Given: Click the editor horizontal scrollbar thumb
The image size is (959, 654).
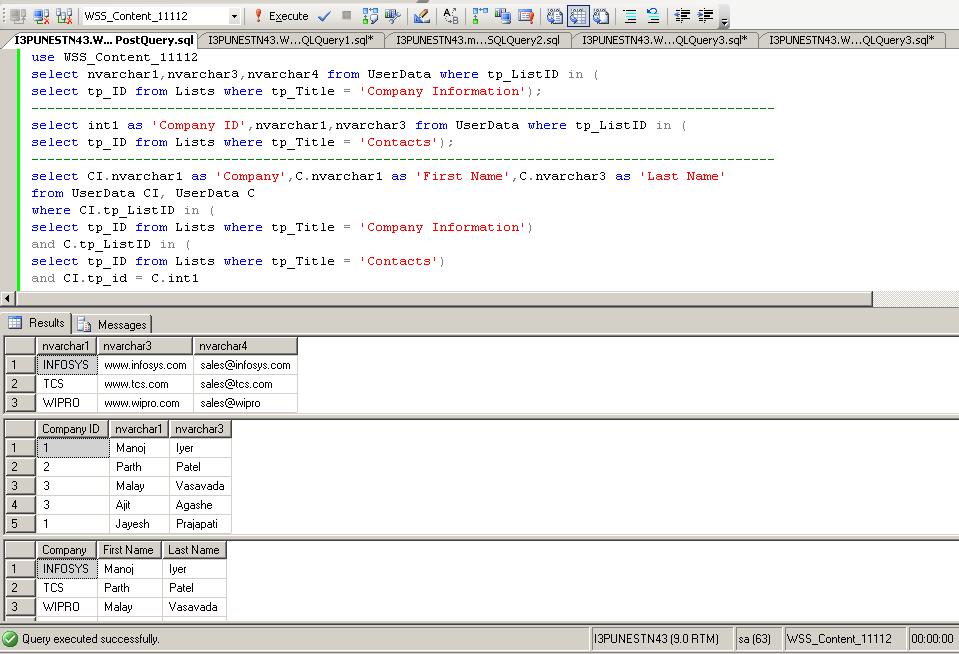Looking at the screenshot, I should (444, 299).
